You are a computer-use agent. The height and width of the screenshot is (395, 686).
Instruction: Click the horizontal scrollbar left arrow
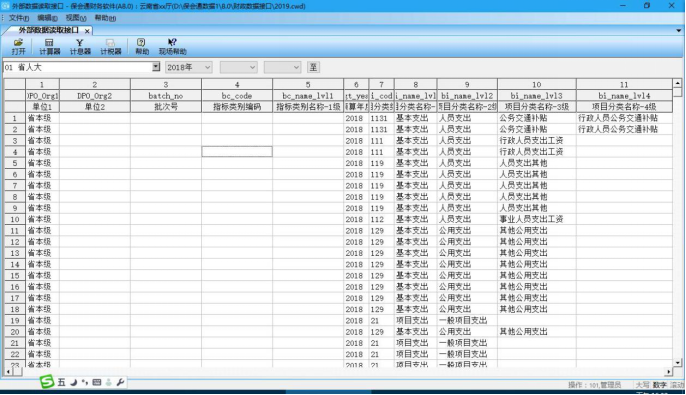pos(8,372)
